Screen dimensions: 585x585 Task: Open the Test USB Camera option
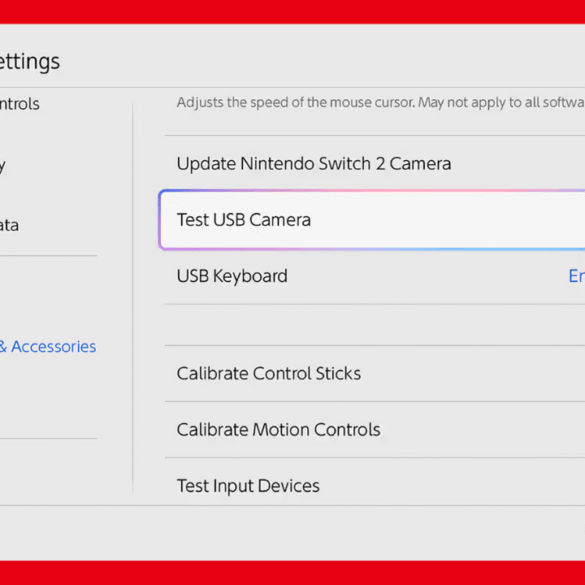click(372, 220)
